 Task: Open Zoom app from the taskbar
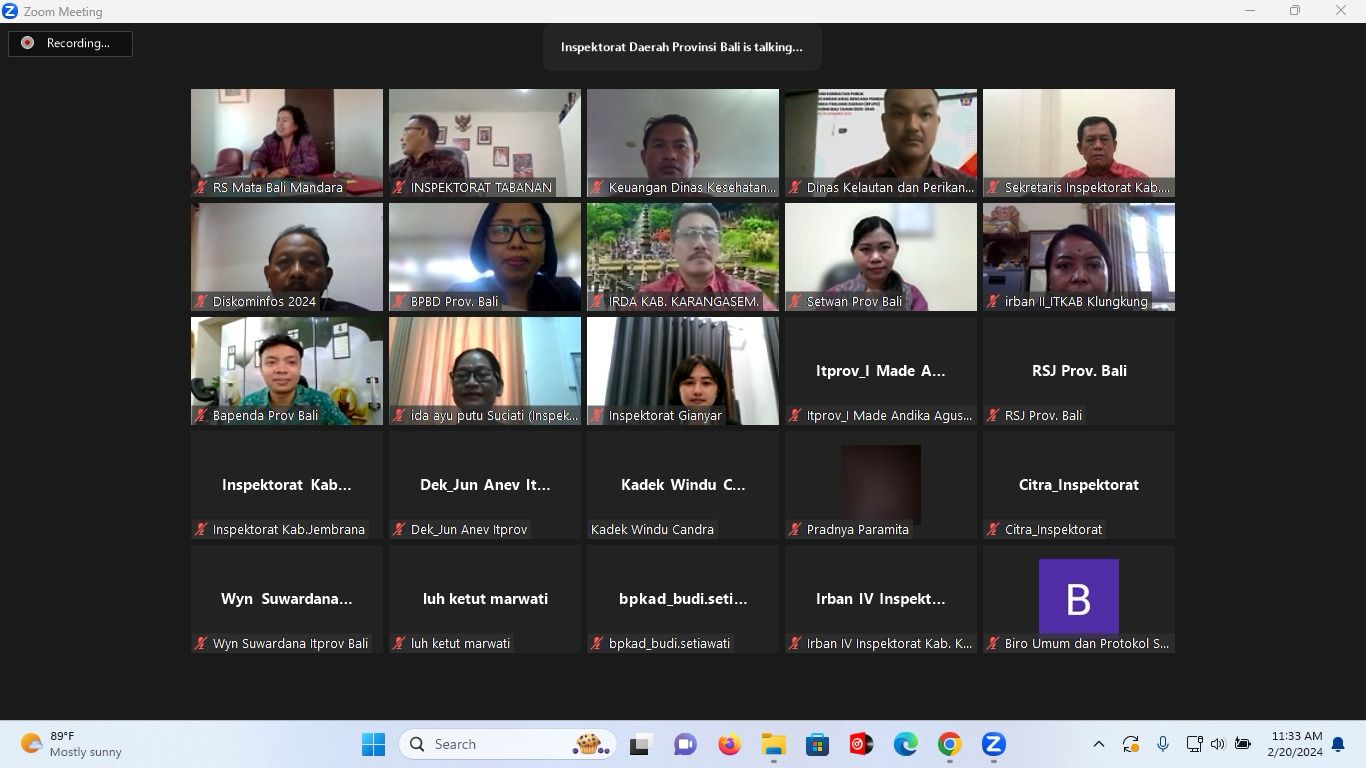click(993, 744)
